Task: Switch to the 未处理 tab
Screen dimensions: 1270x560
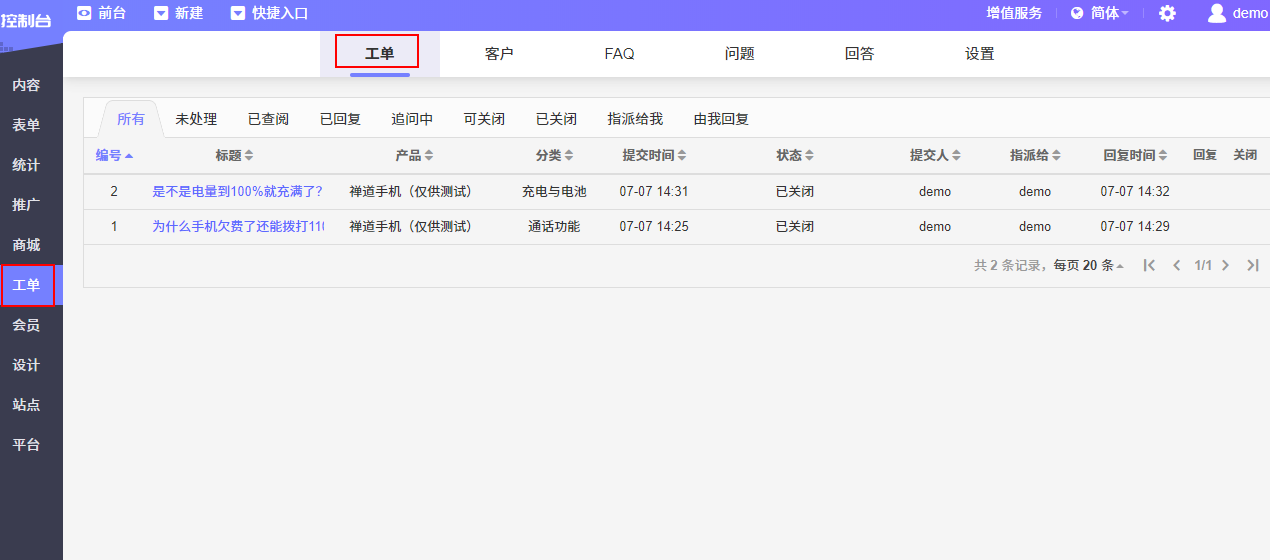Action: [x=196, y=119]
